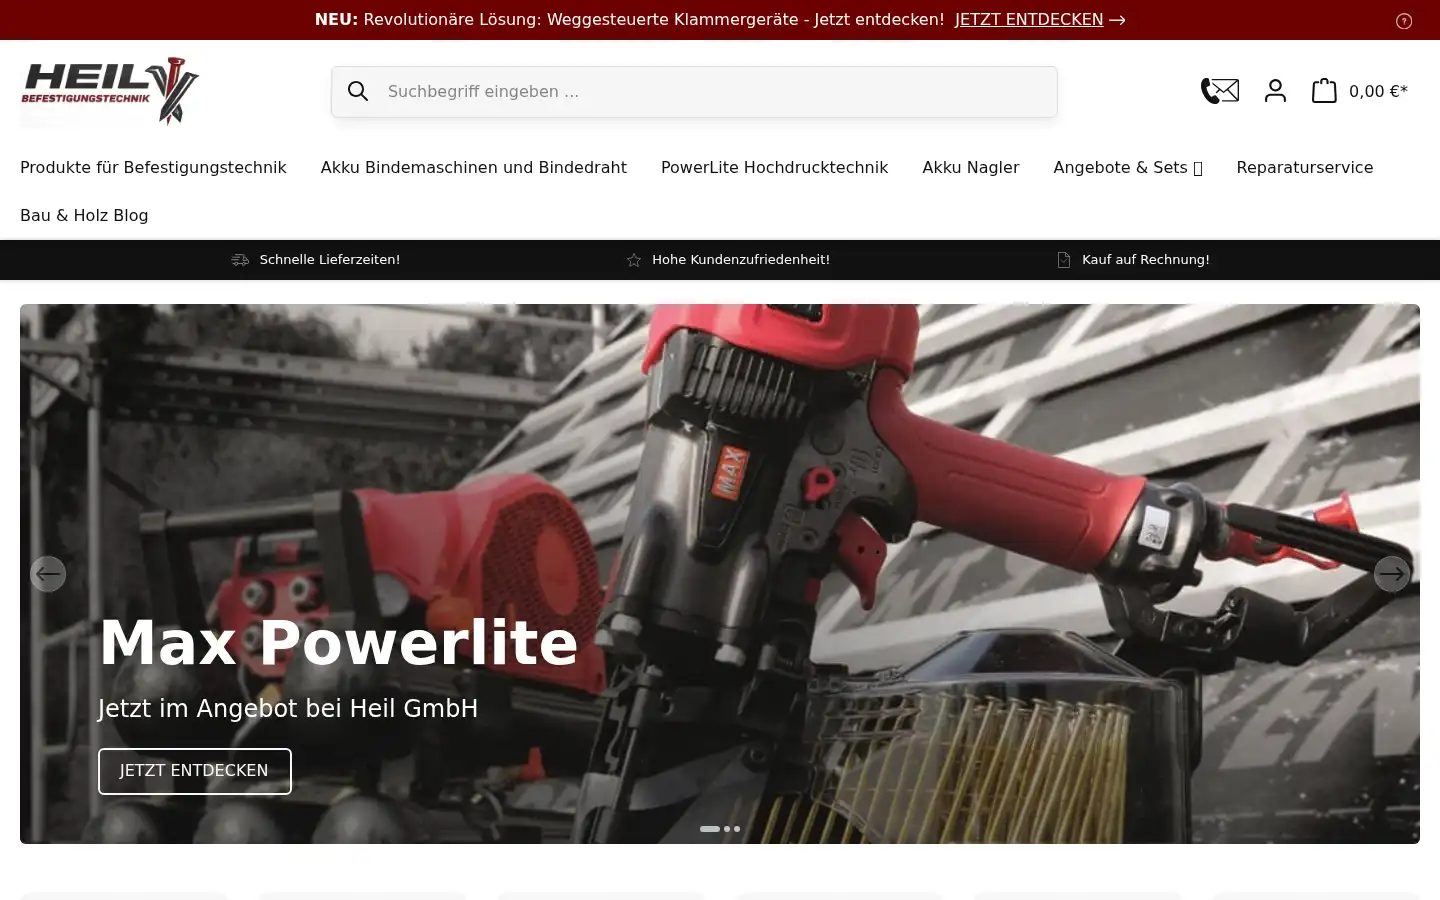The width and height of the screenshot is (1440, 900).
Task: Click Schnelle Lieferzeiten! text
Action: point(330,260)
